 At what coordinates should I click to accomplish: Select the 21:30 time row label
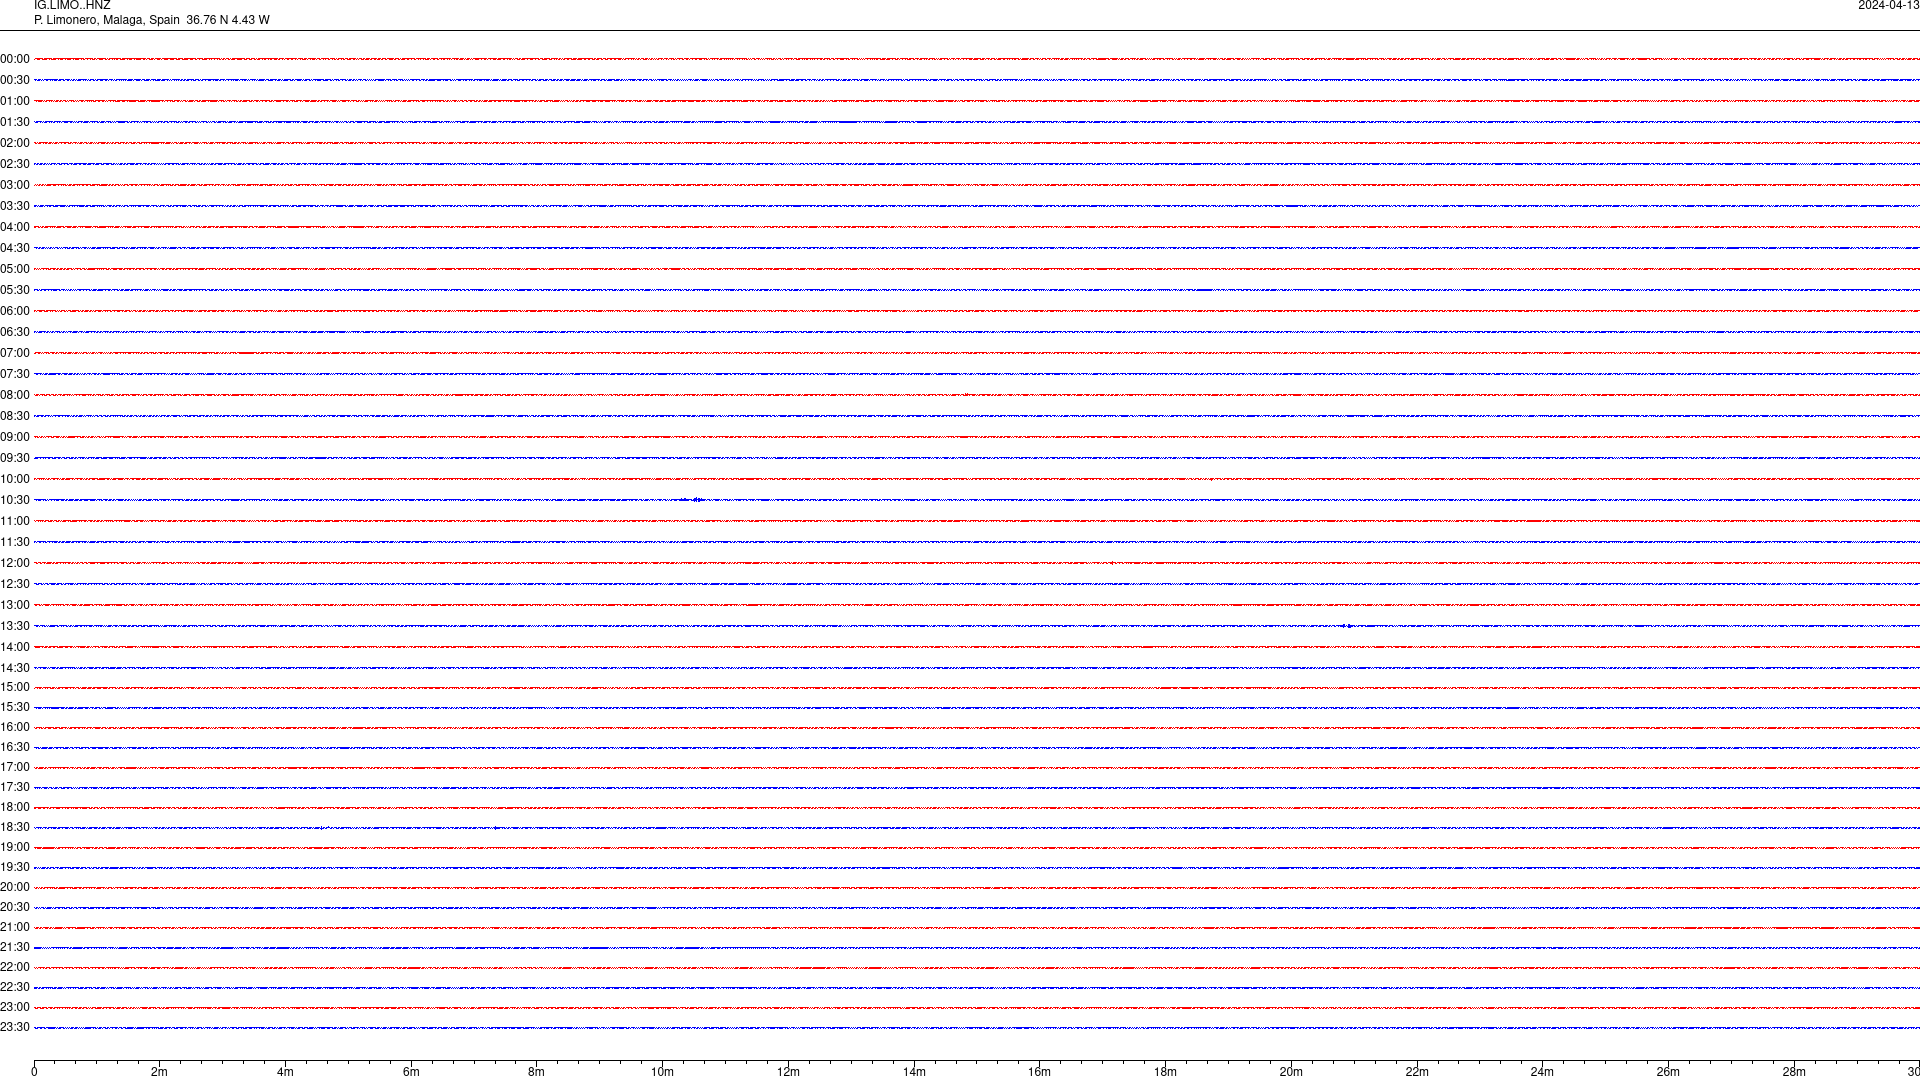pos(15,947)
